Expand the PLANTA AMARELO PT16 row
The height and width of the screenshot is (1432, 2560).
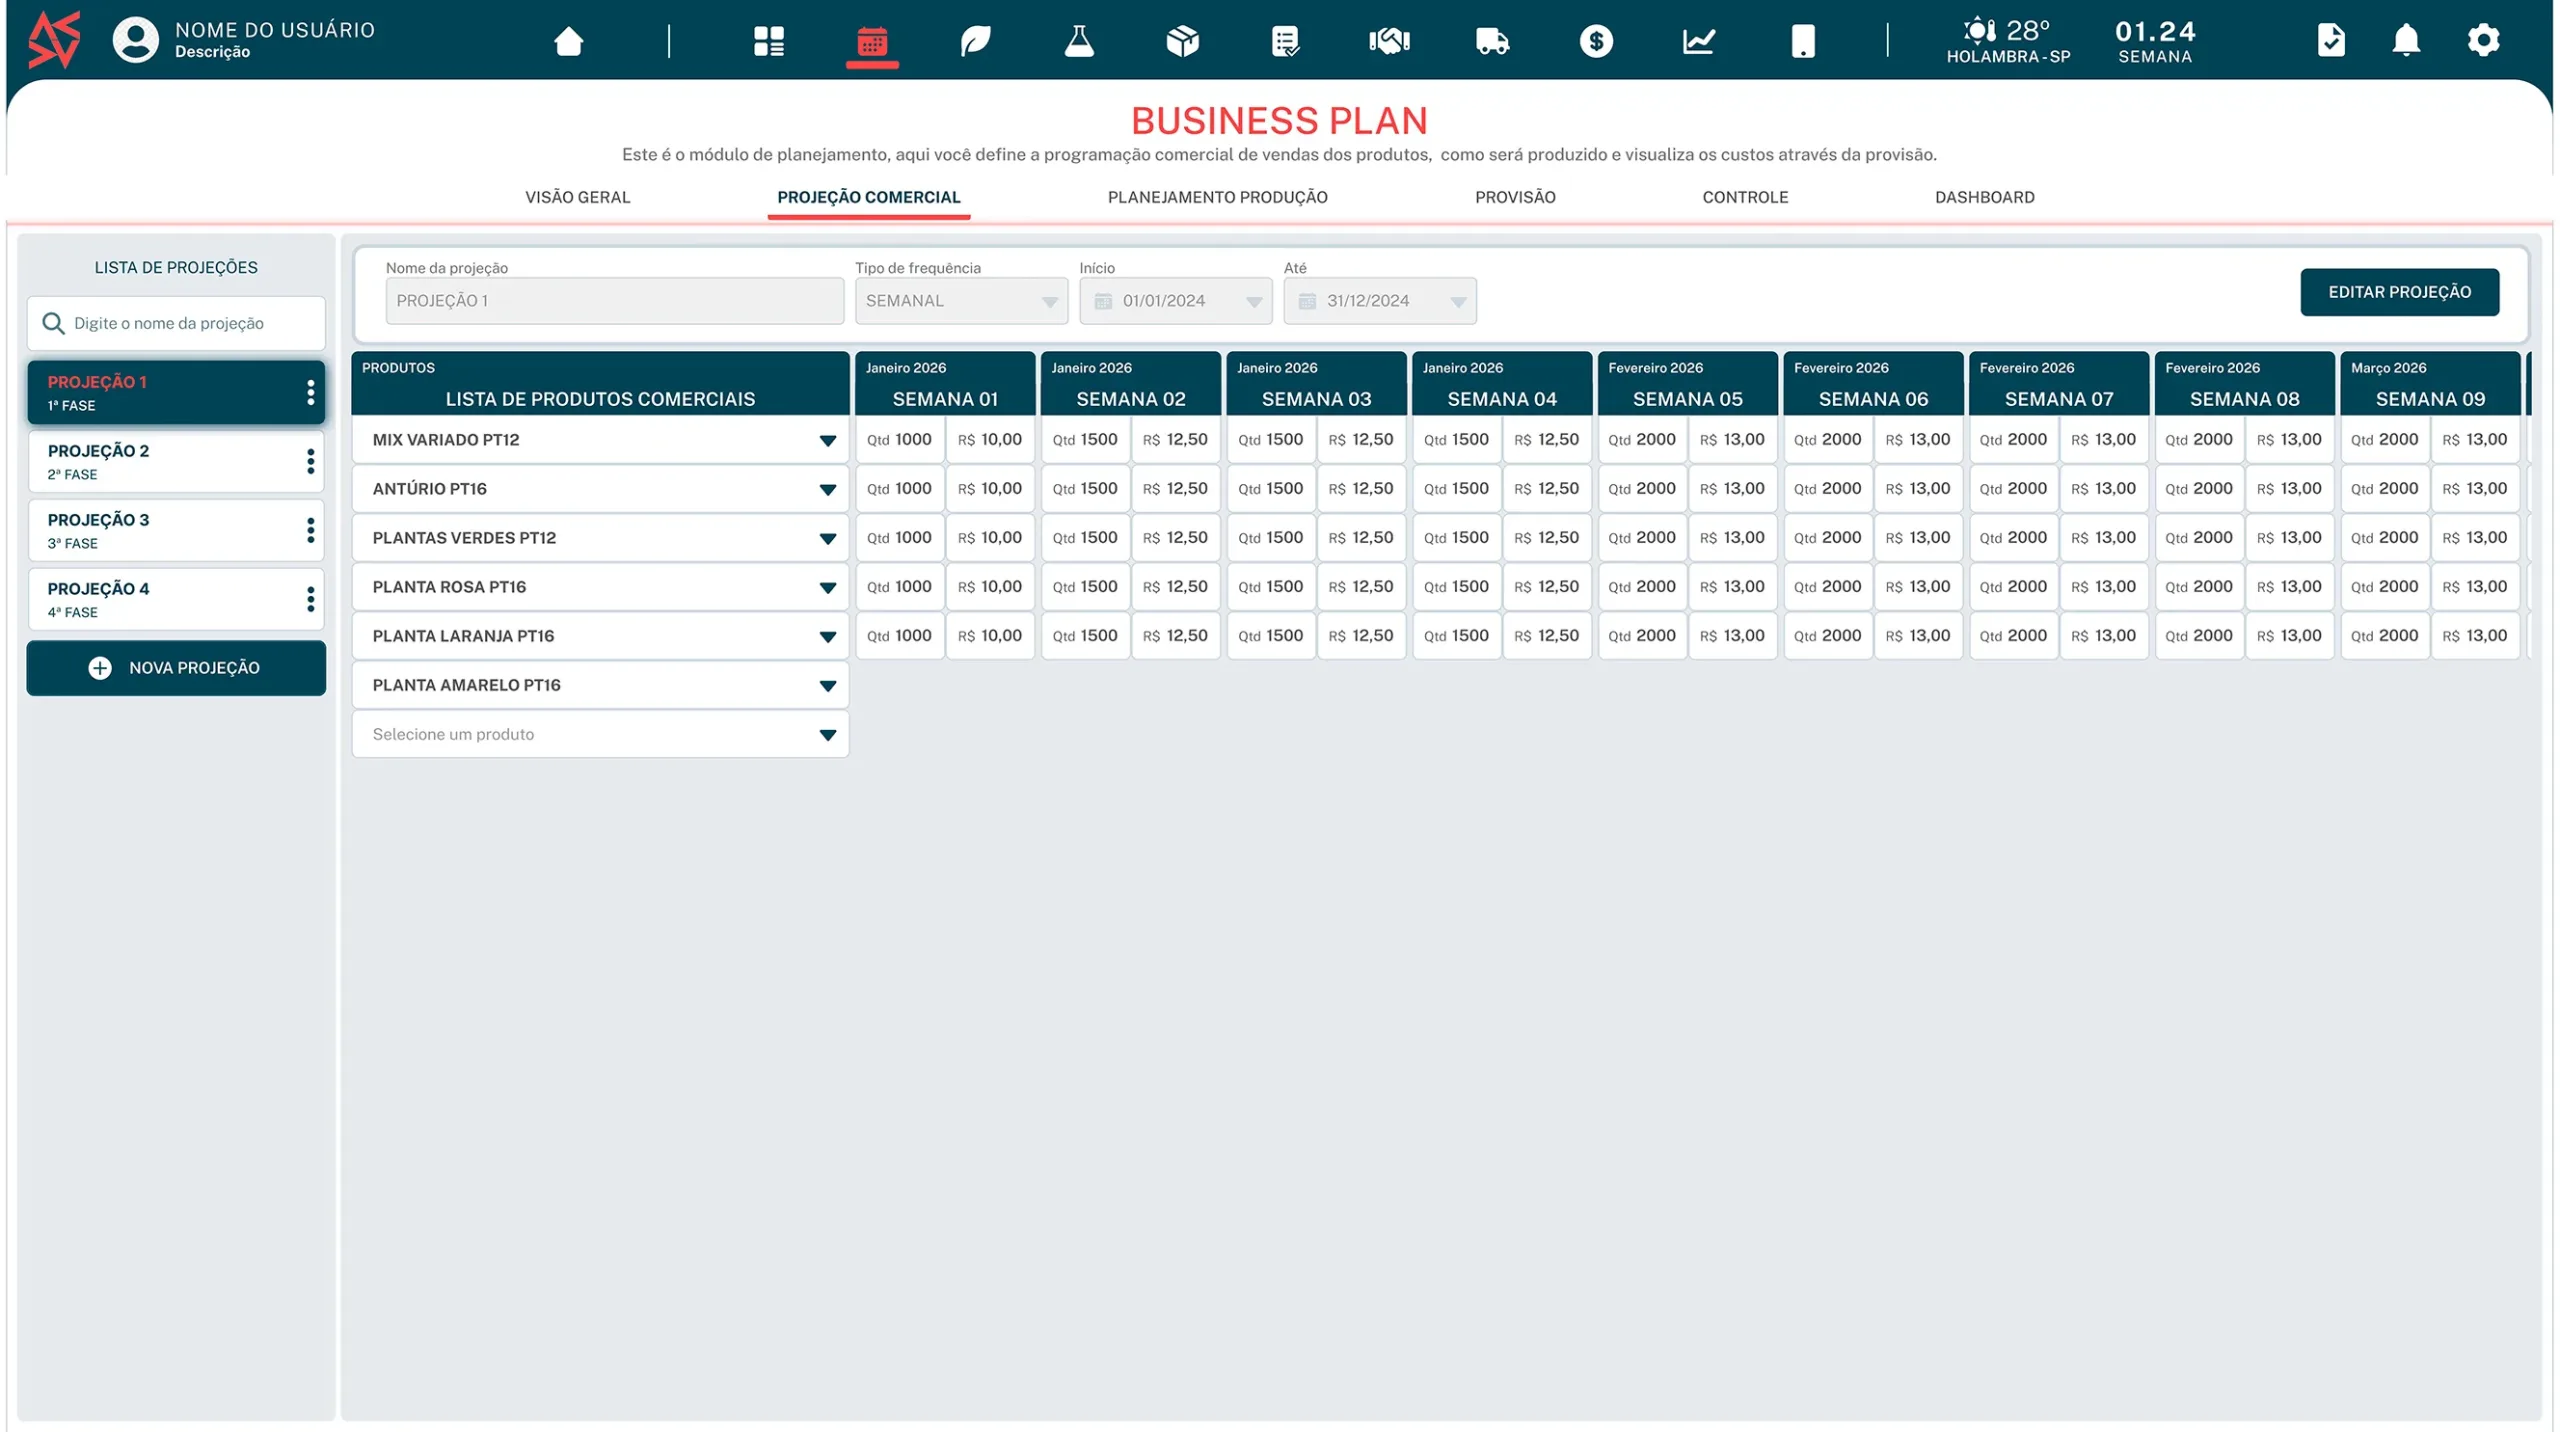[x=828, y=685]
